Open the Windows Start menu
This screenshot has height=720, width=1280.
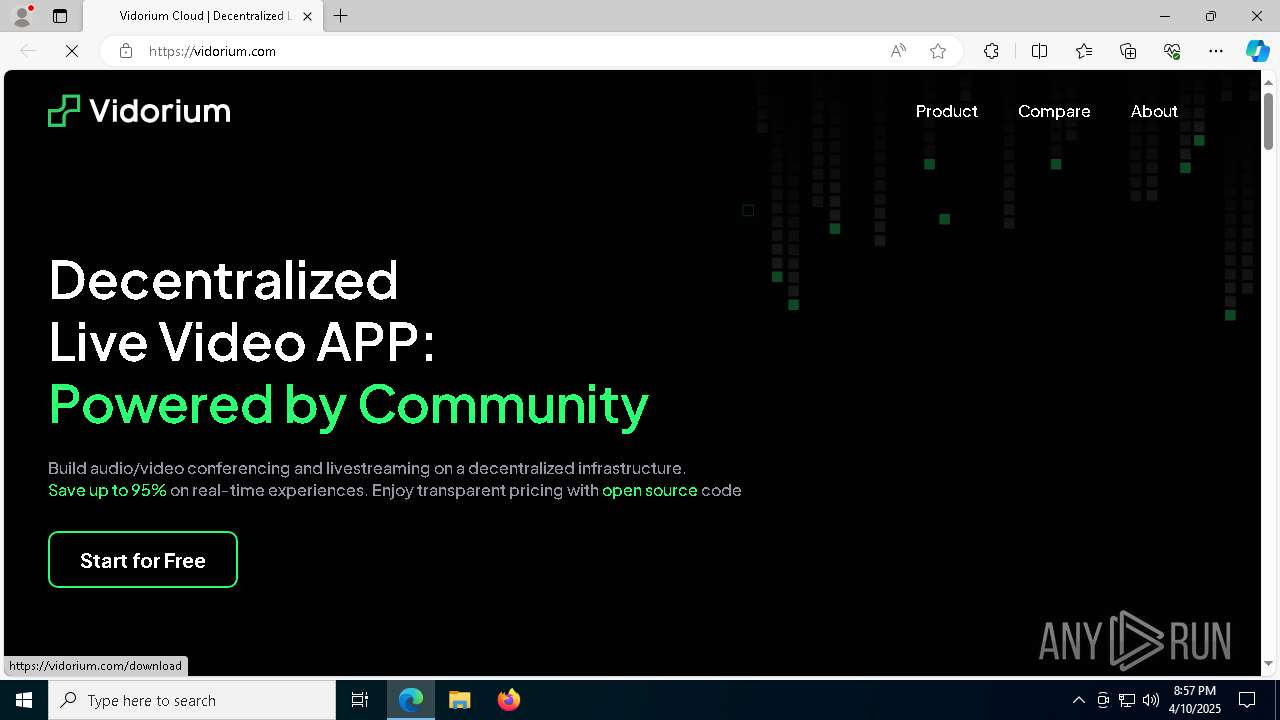point(24,700)
